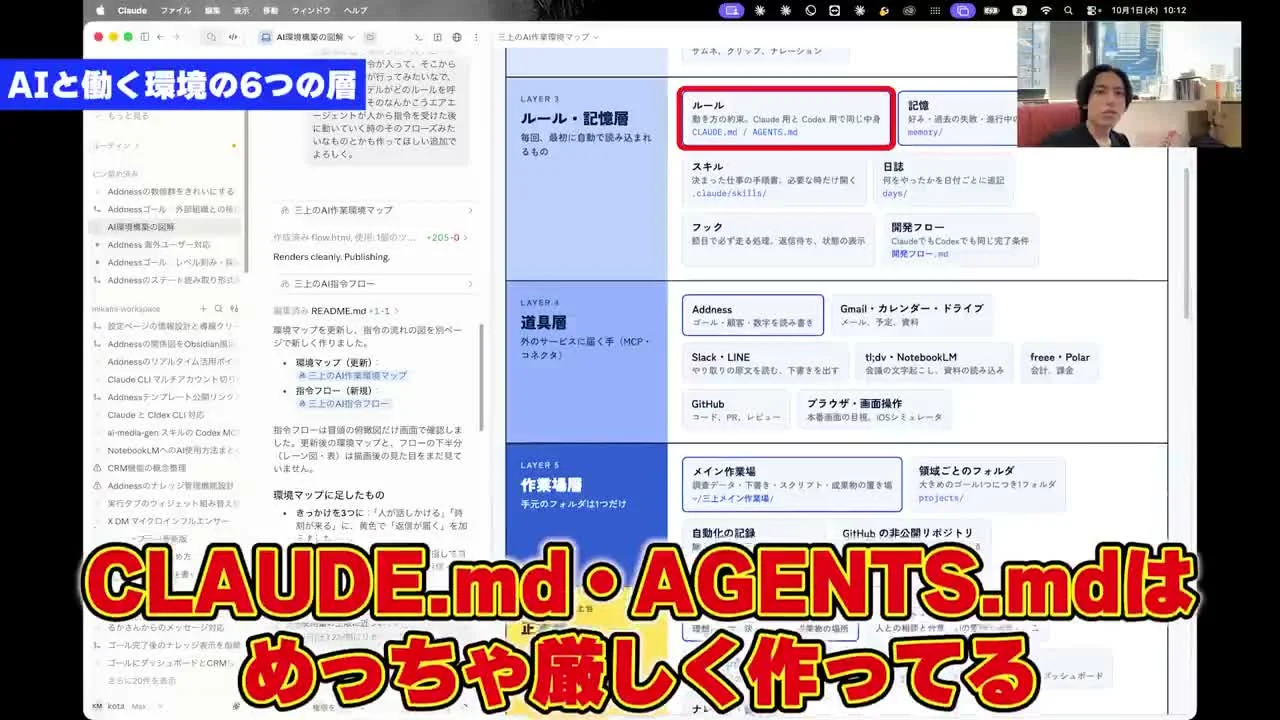The height and width of the screenshot is (720, 1280).
Task: Open the ヘルプ menu
Action: [x=355, y=10]
